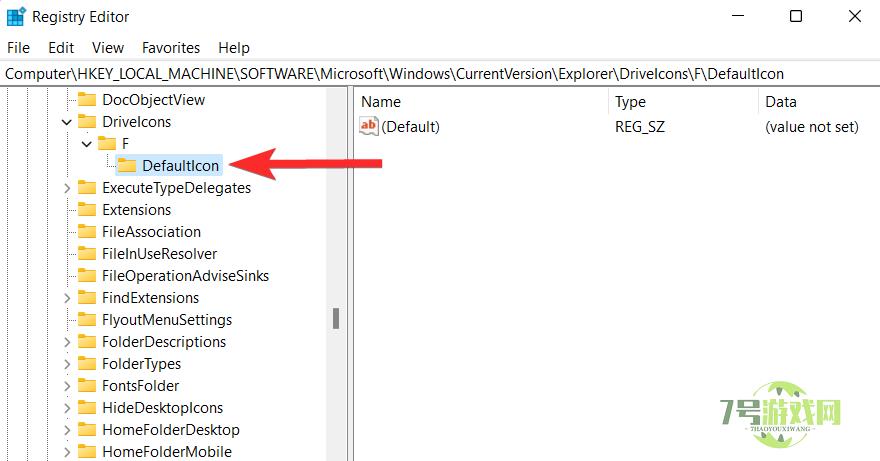Select the F key folder icon

coord(107,143)
